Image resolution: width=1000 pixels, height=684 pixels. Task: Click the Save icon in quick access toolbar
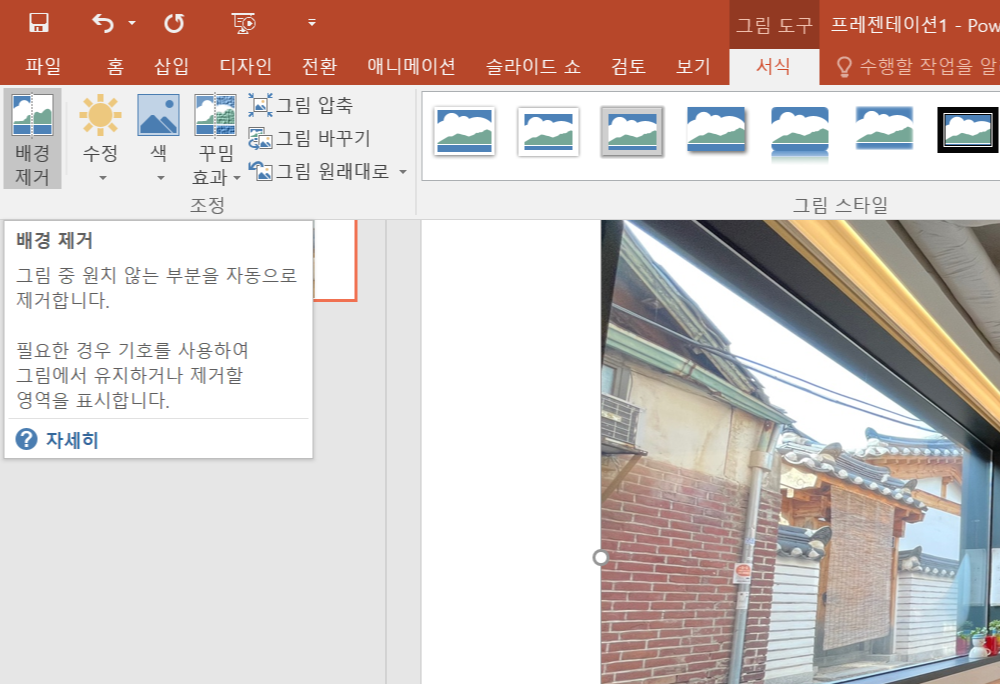(39, 23)
